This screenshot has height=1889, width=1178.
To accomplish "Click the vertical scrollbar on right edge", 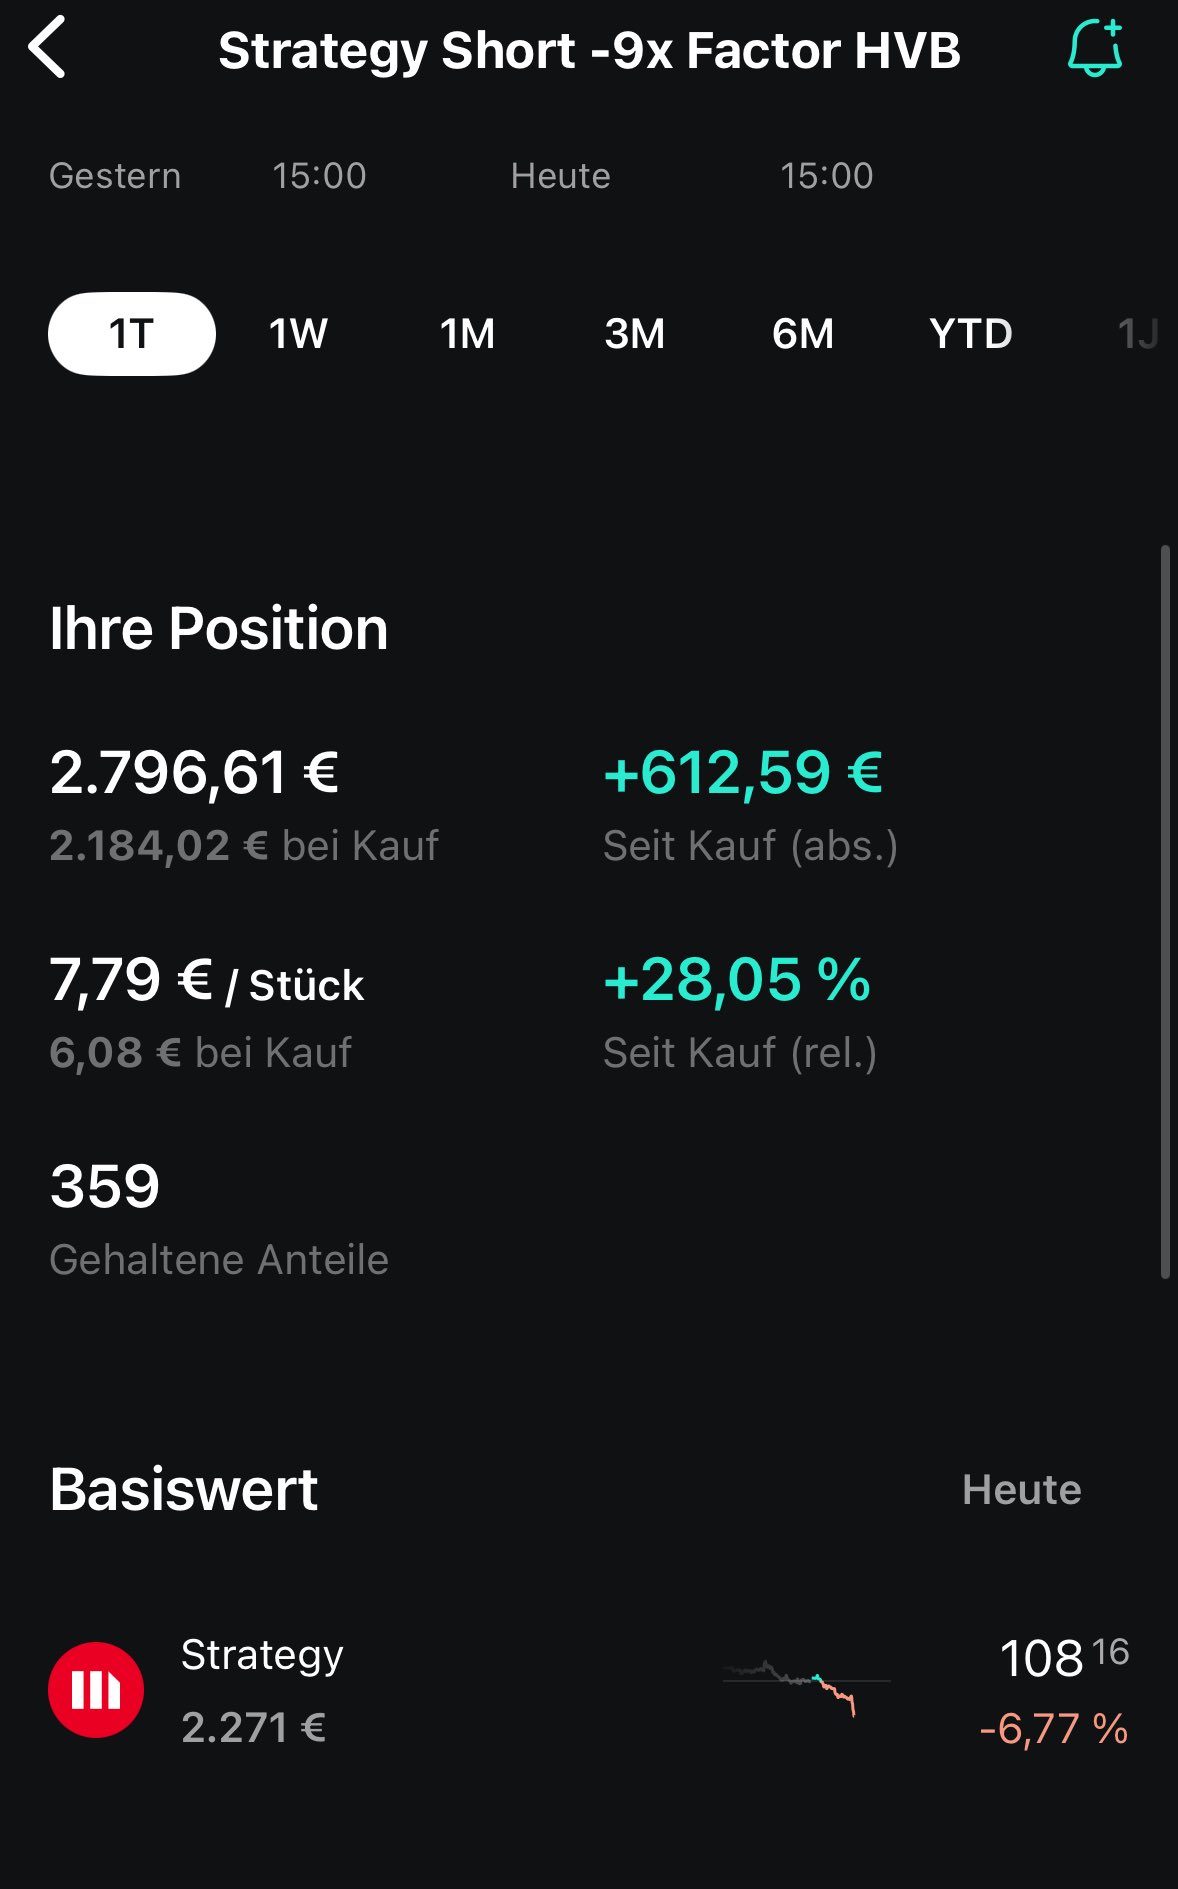I will click(1164, 910).
